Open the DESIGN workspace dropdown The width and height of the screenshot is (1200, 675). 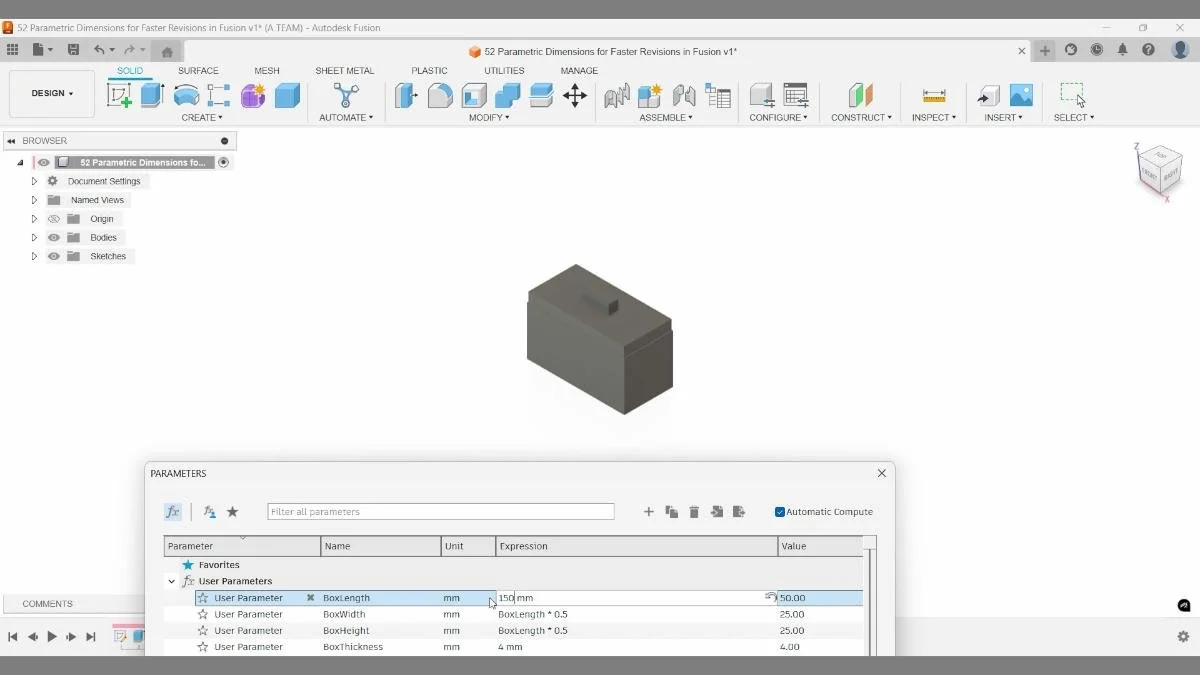52,93
